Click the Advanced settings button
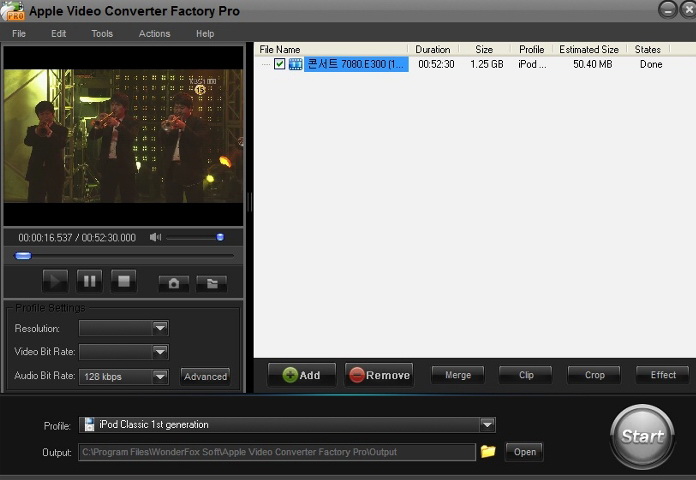Viewport: 696px width, 480px height. [206, 377]
